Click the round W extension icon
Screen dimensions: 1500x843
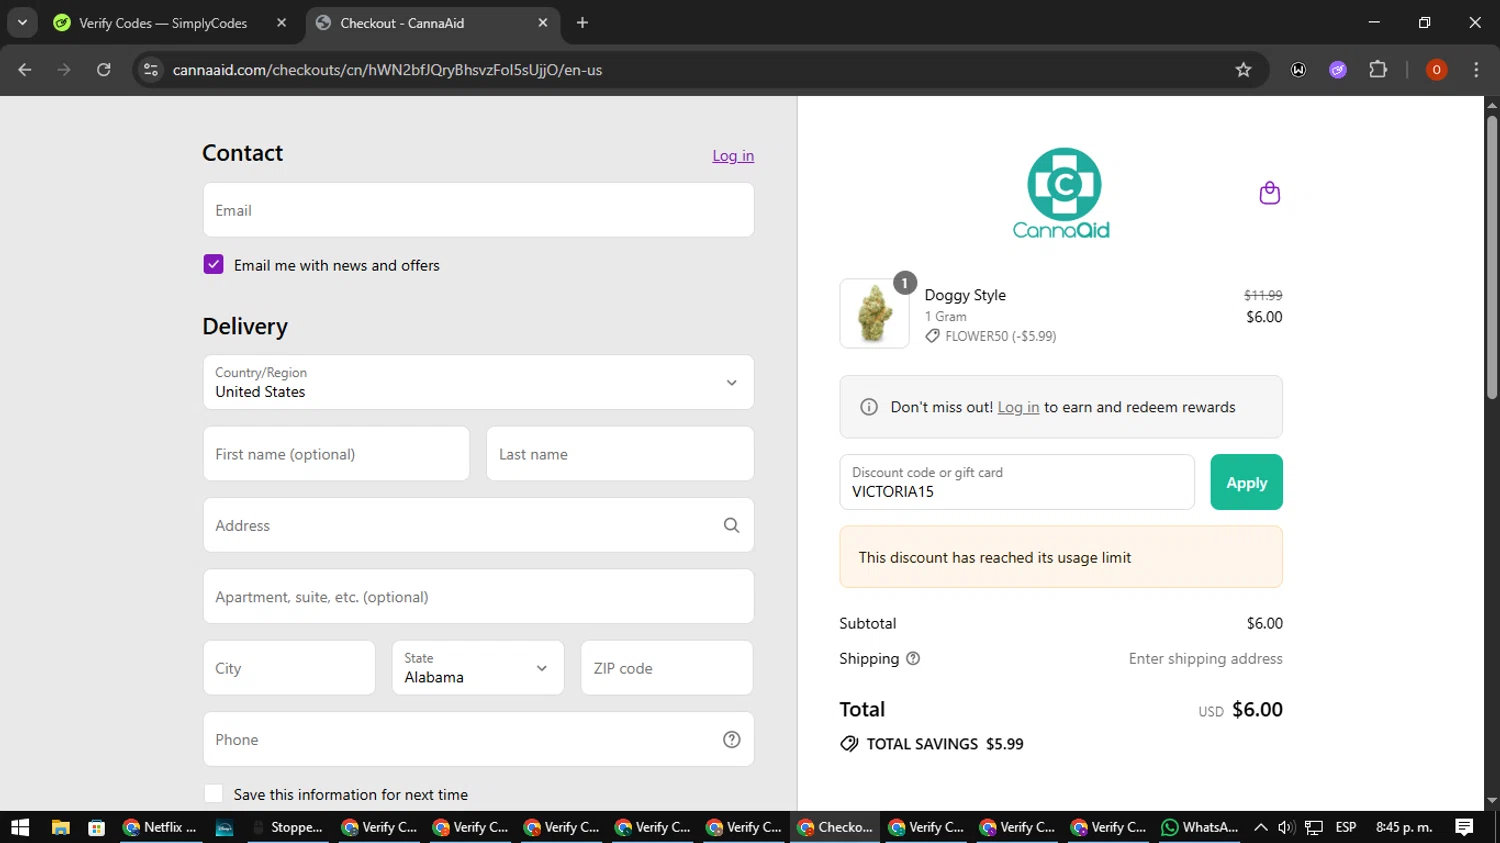click(x=1298, y=69)
